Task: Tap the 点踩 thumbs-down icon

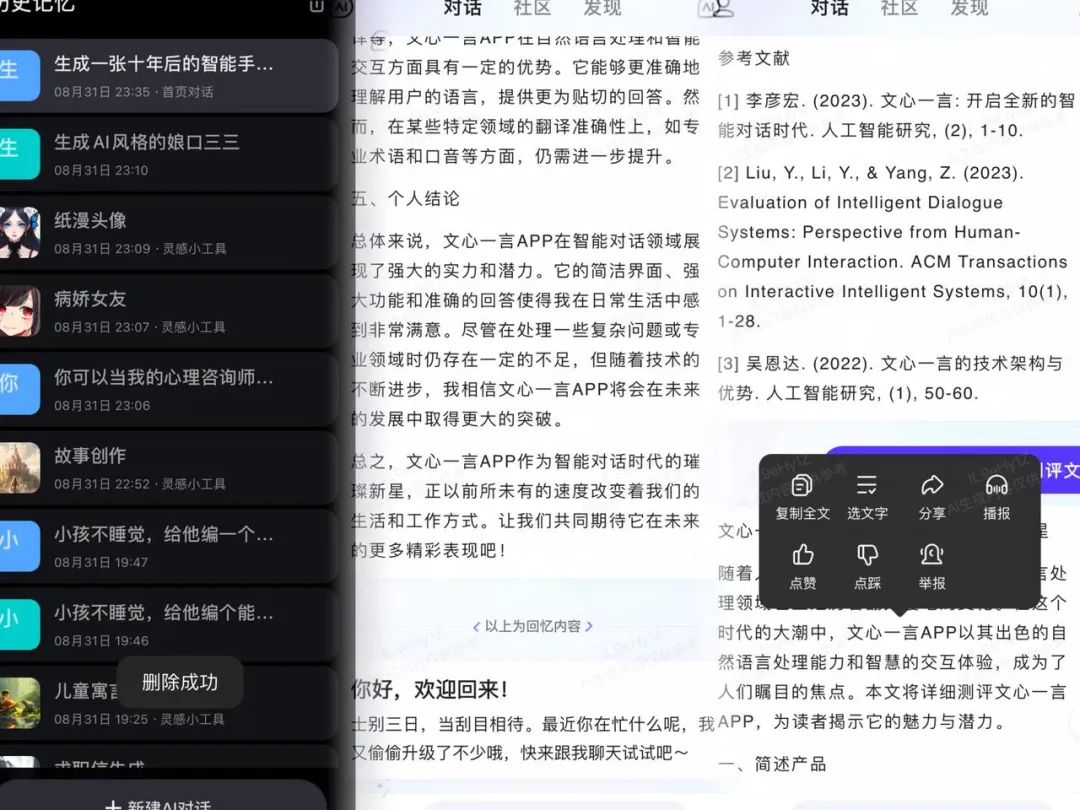Action: pyautogui.click(x=866, y=555)
